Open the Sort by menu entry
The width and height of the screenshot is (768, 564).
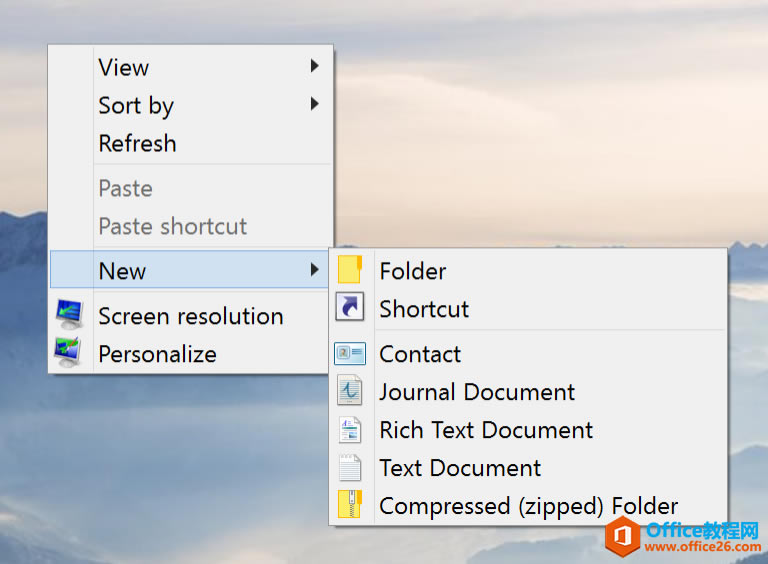pos(191,105)
